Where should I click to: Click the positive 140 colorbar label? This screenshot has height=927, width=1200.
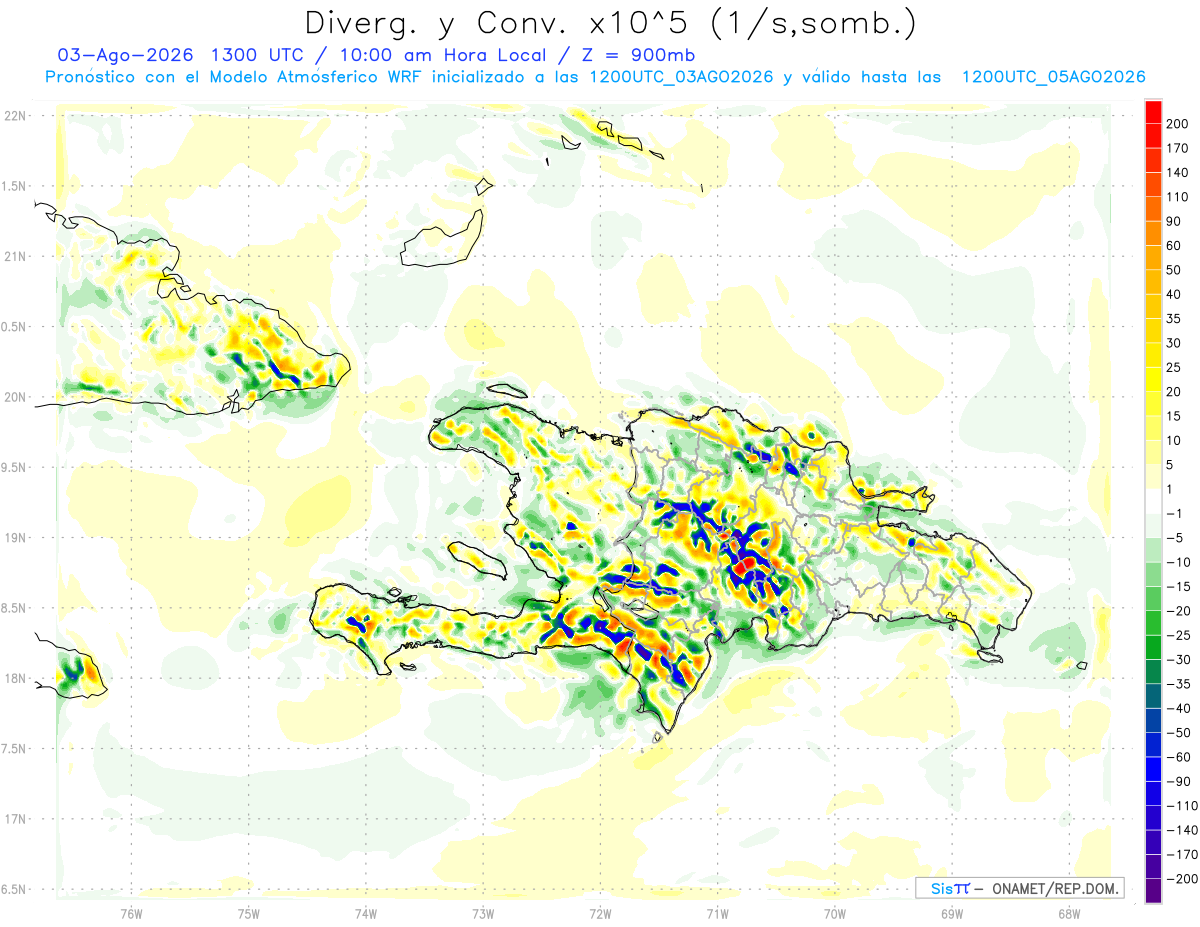(x=1179, y=173)
